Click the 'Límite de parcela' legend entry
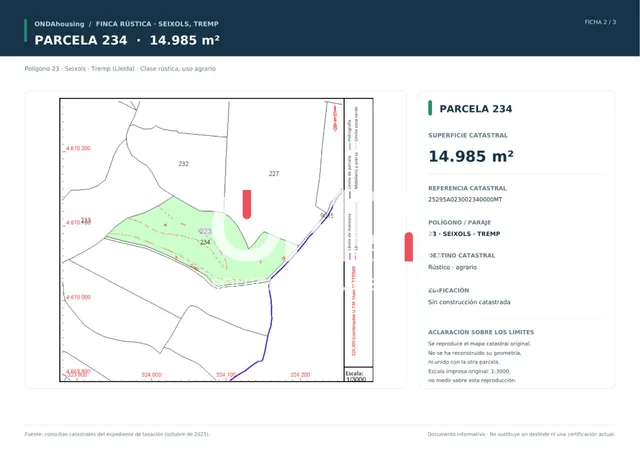Screen dimensions: 640x452 coord(349,176)
